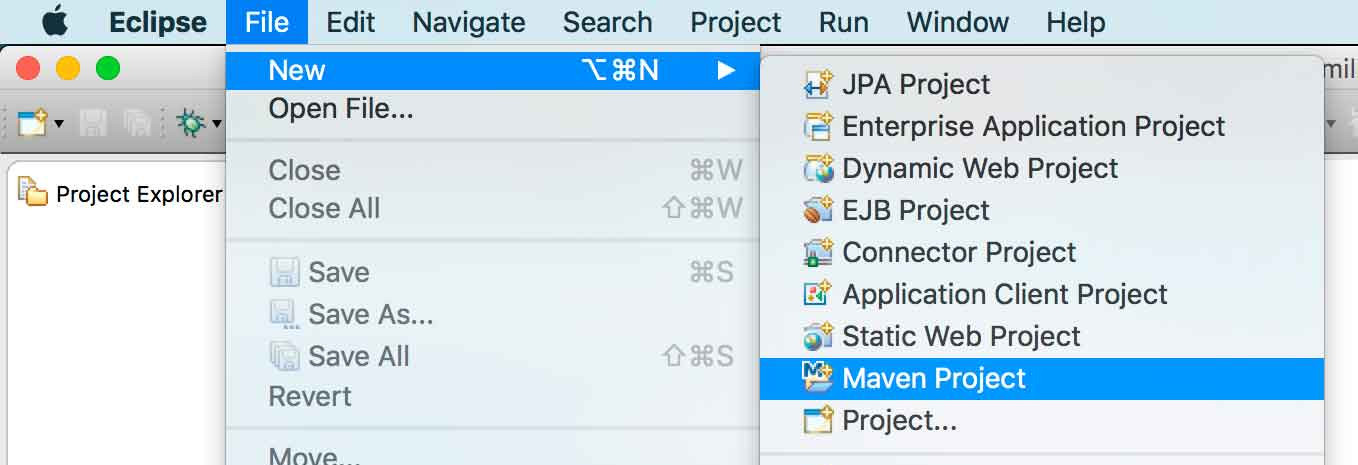
Task: Click the Static Web Project icon
Action: [818, 337]
